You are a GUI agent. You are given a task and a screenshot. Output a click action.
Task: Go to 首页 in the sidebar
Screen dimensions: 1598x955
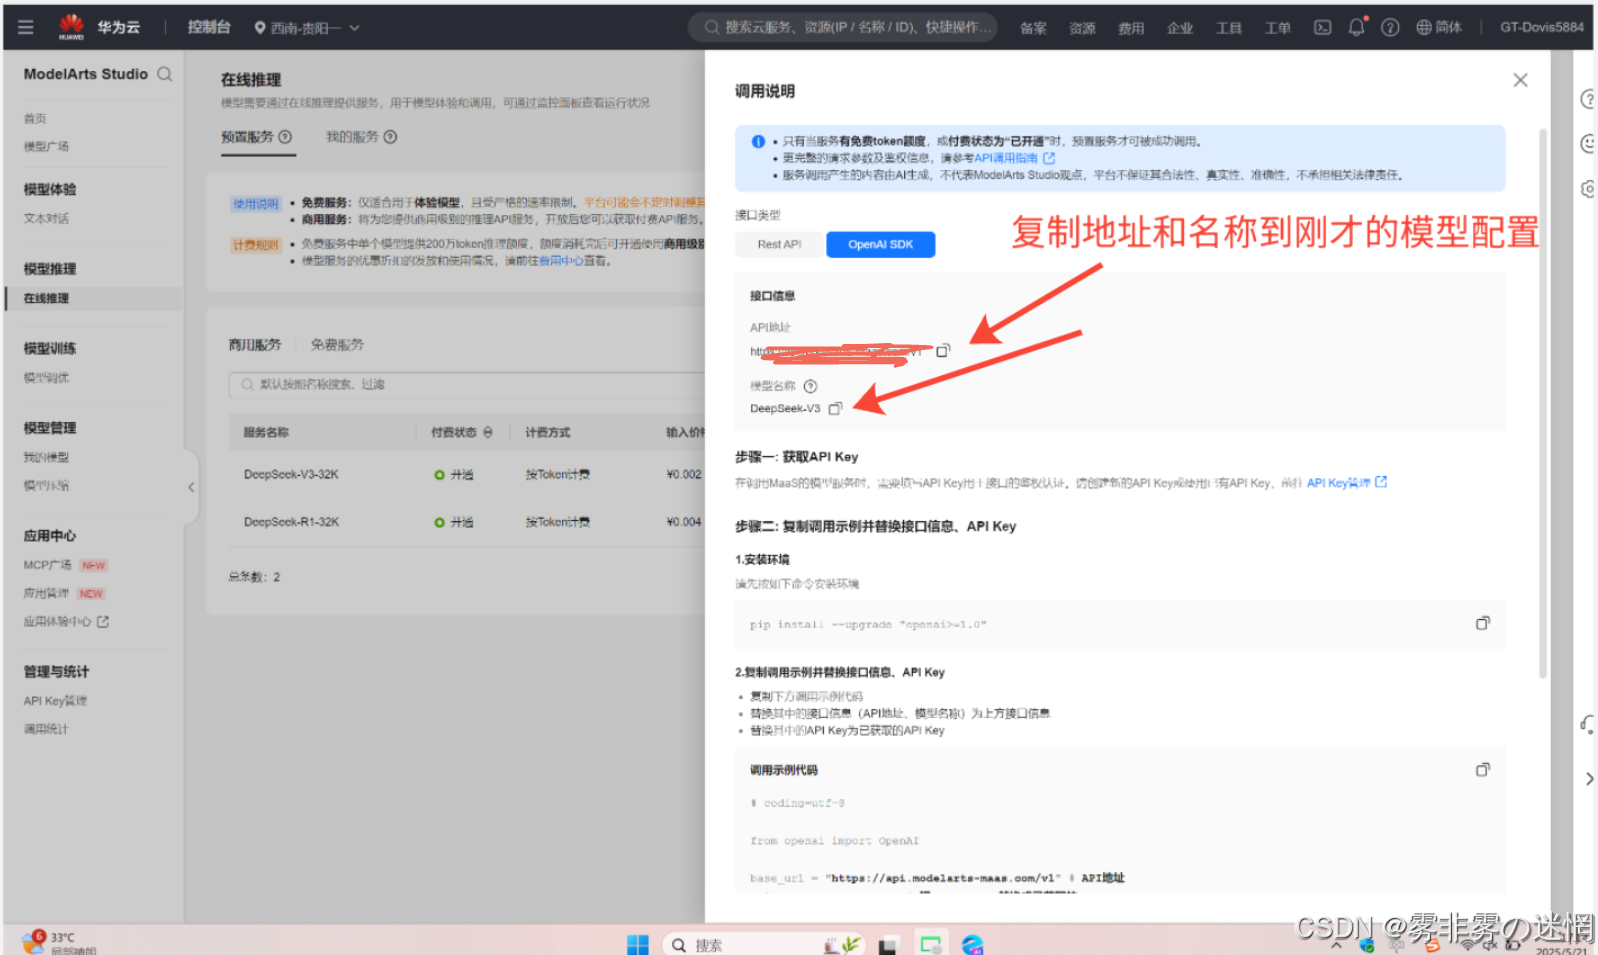35,118
